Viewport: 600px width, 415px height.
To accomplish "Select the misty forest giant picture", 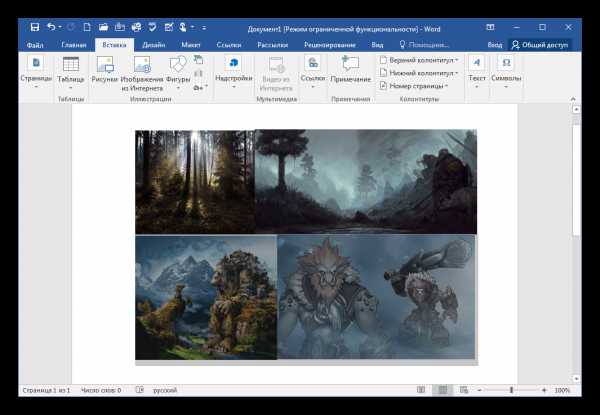I will [366, 182].
